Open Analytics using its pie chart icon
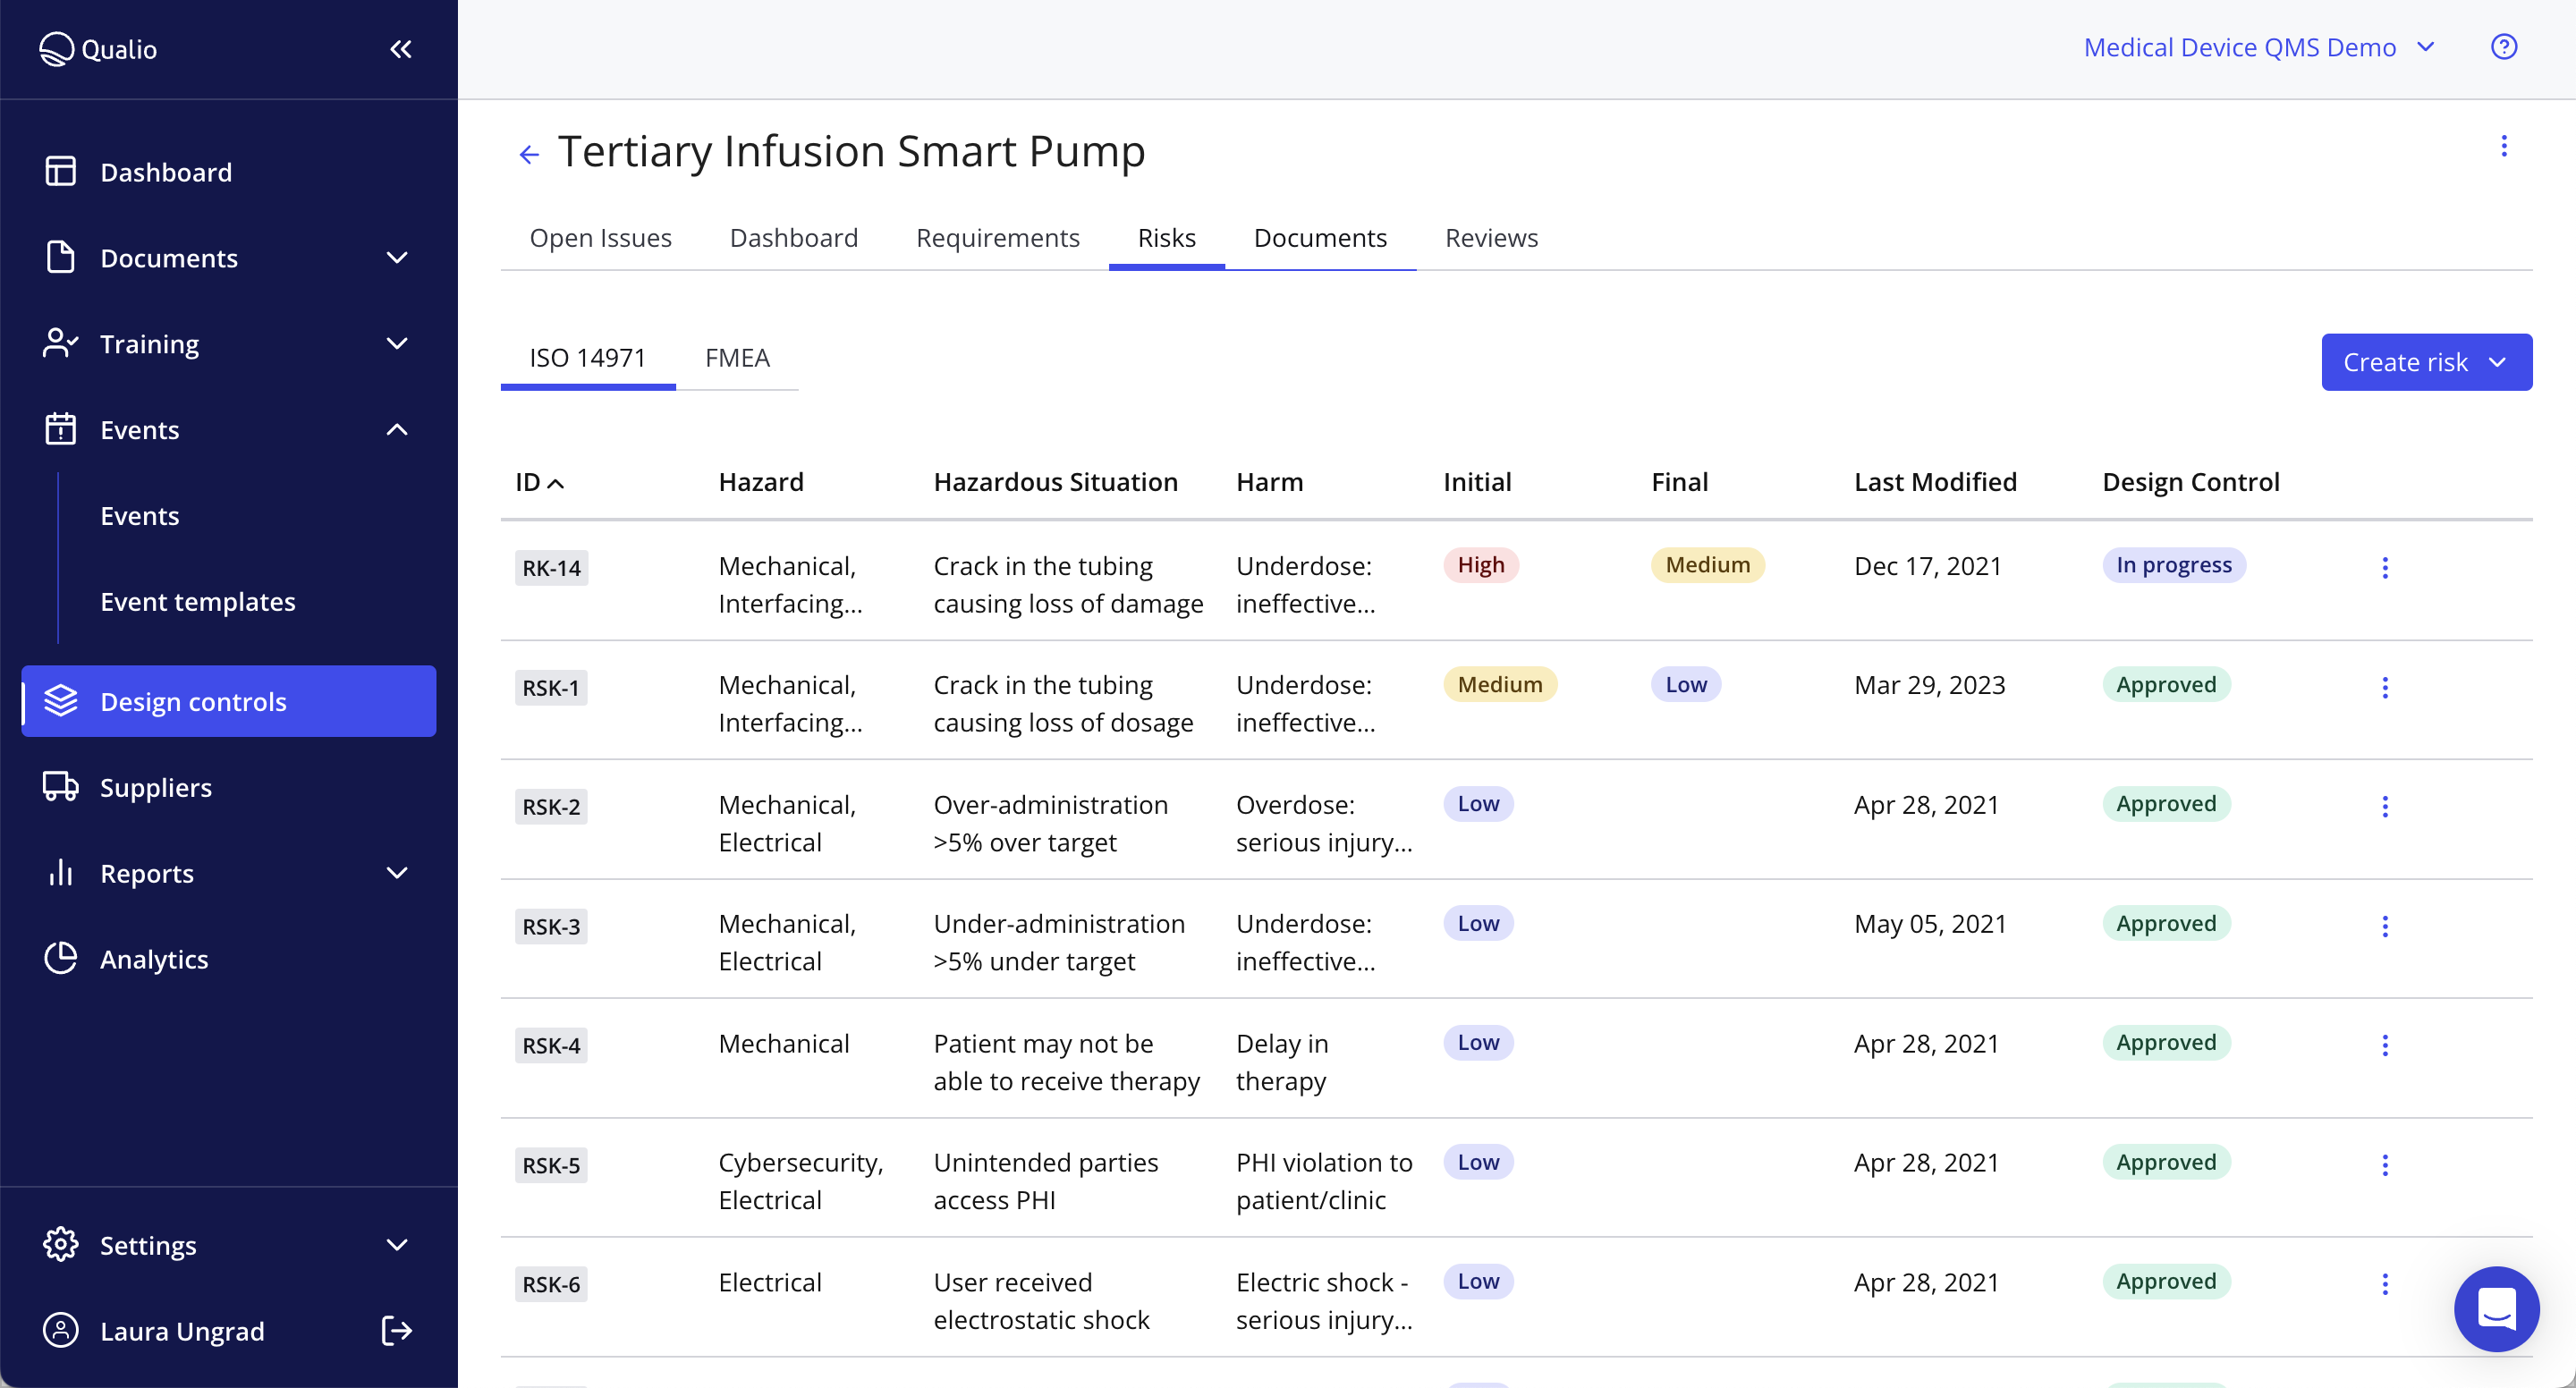Screen dimensions: 2576x1388 (x=60, y=958)
